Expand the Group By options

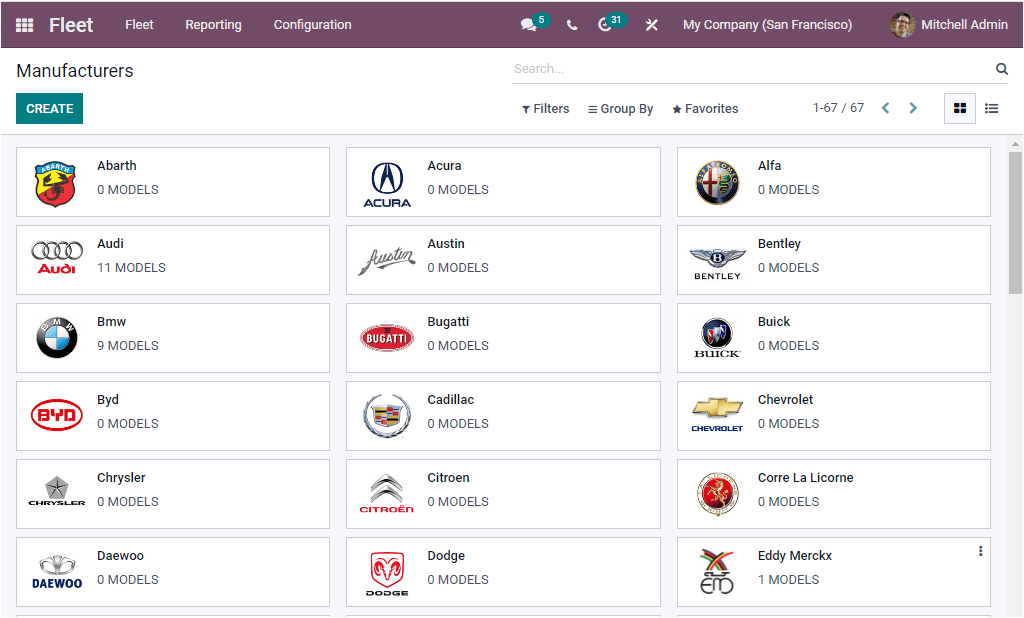tap(620, 108)
